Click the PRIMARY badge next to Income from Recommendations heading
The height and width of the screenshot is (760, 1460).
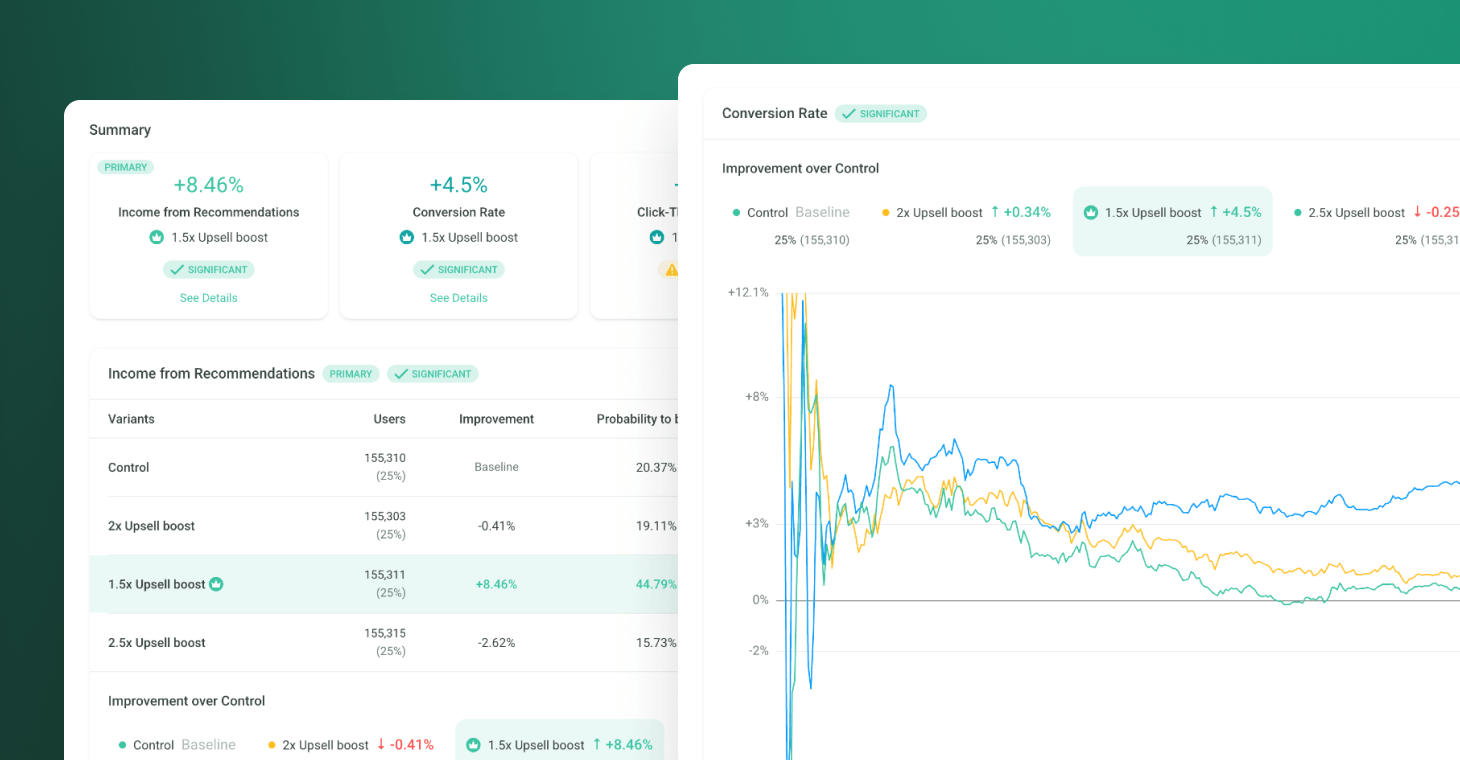click(x=351, y=374)
